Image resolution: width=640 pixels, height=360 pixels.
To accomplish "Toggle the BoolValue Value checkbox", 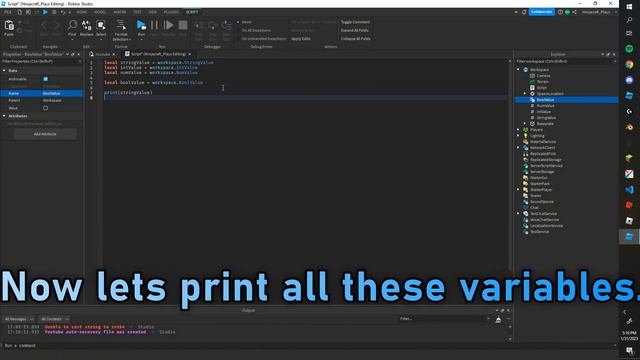I will tap(46, 108).
